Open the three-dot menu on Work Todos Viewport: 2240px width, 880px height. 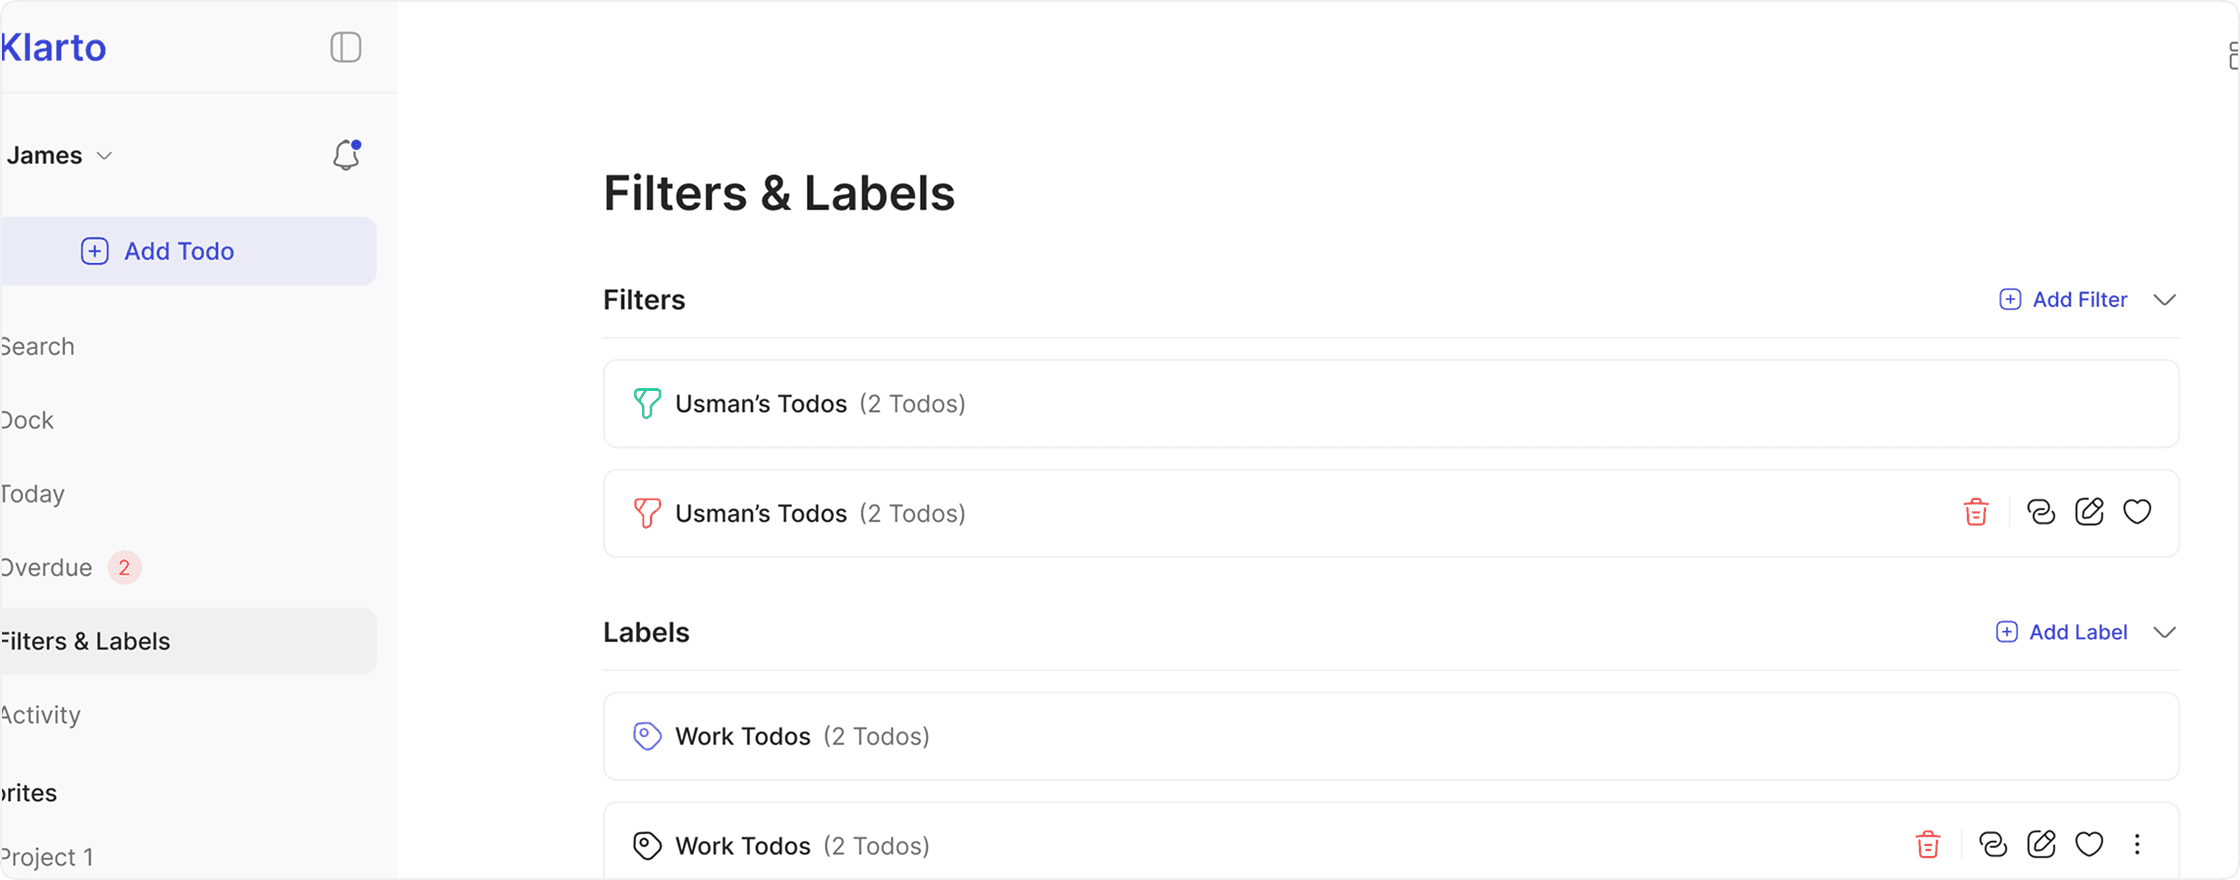click(2137, 845)
